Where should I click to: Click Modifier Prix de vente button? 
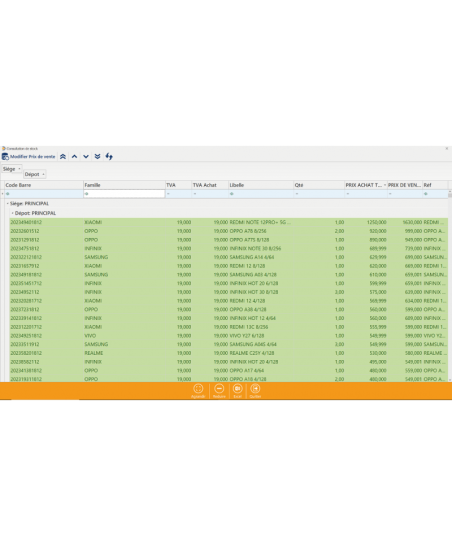pyautogui.click(x=29, y=157)
